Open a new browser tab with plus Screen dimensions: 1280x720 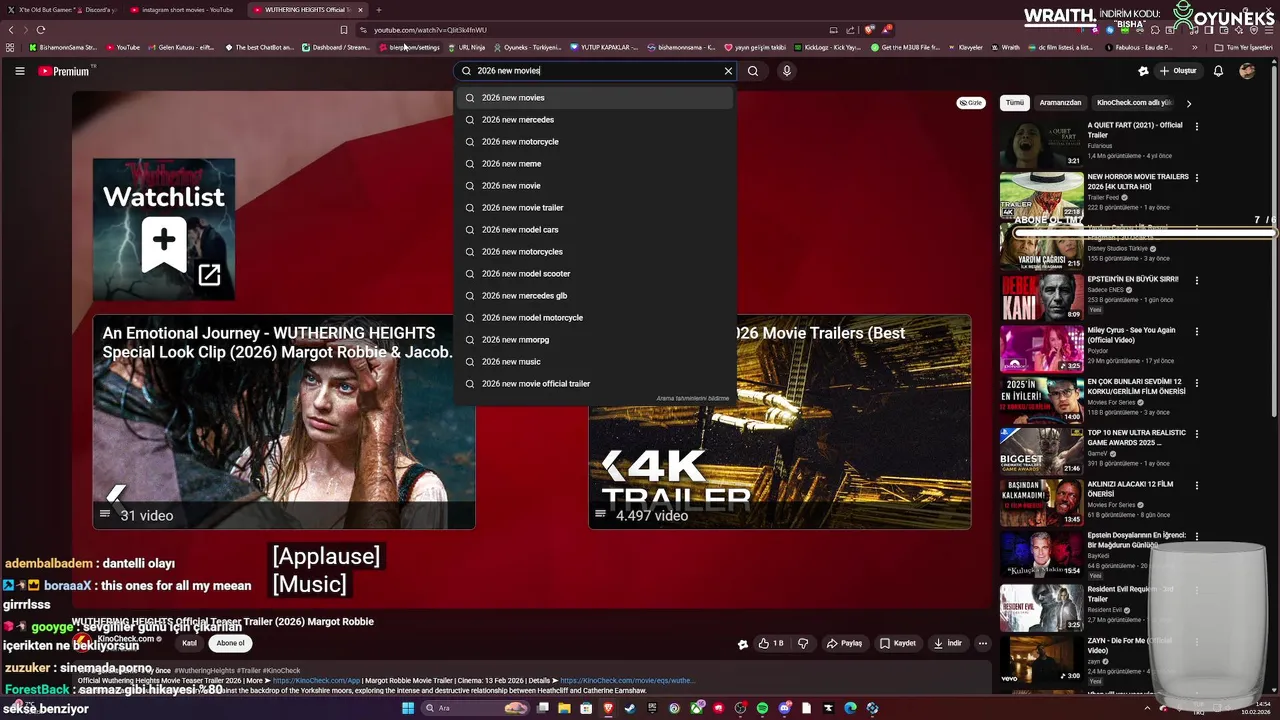tap(379, 10)
